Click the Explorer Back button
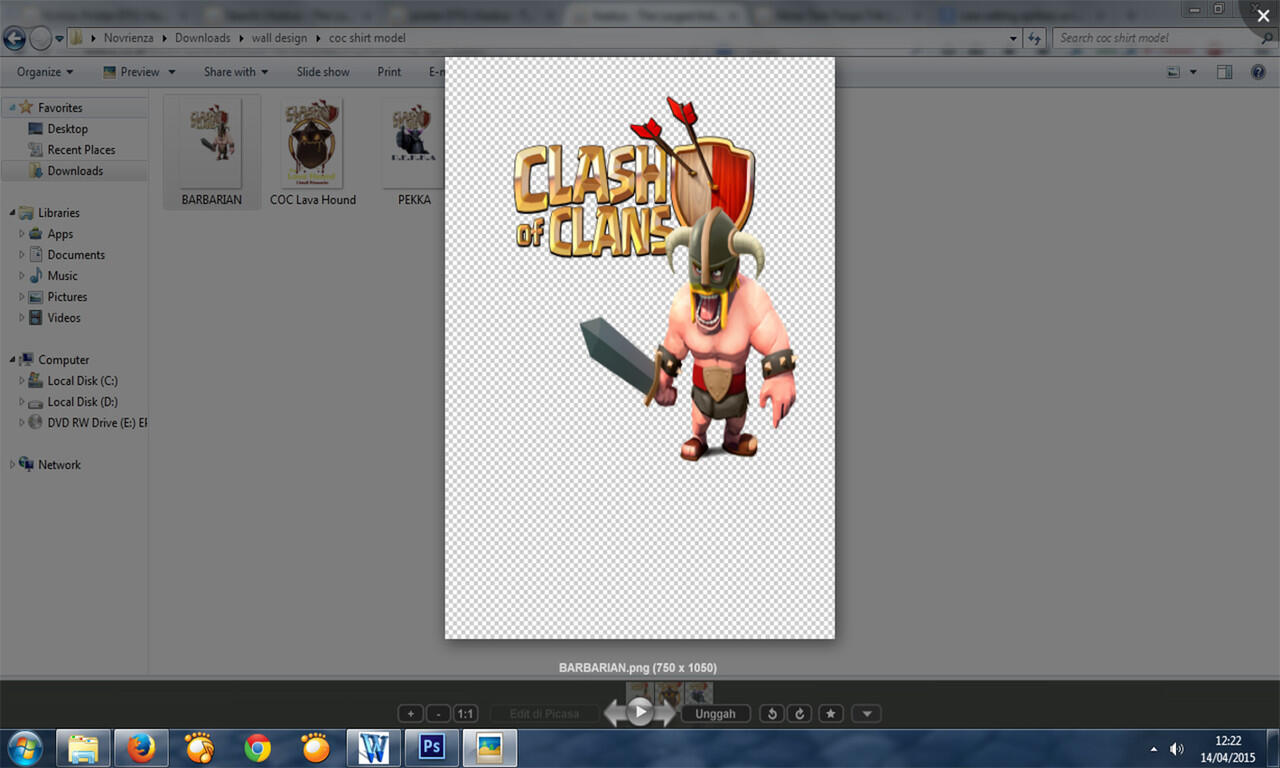1280x768 pixels. [x=14, y=38]
